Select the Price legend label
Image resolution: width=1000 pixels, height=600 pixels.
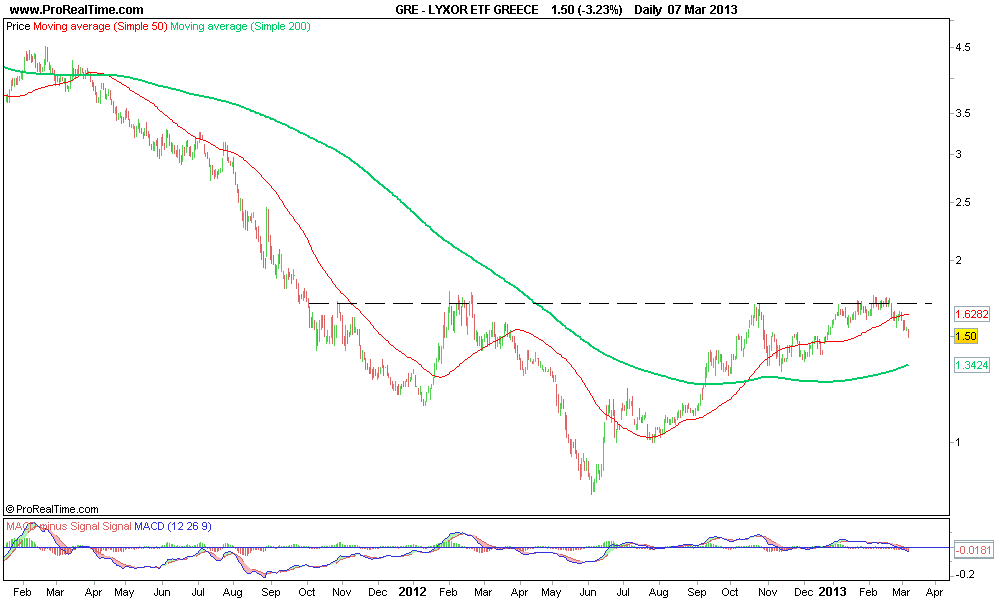pyautogui.click(x=18, y=27)
